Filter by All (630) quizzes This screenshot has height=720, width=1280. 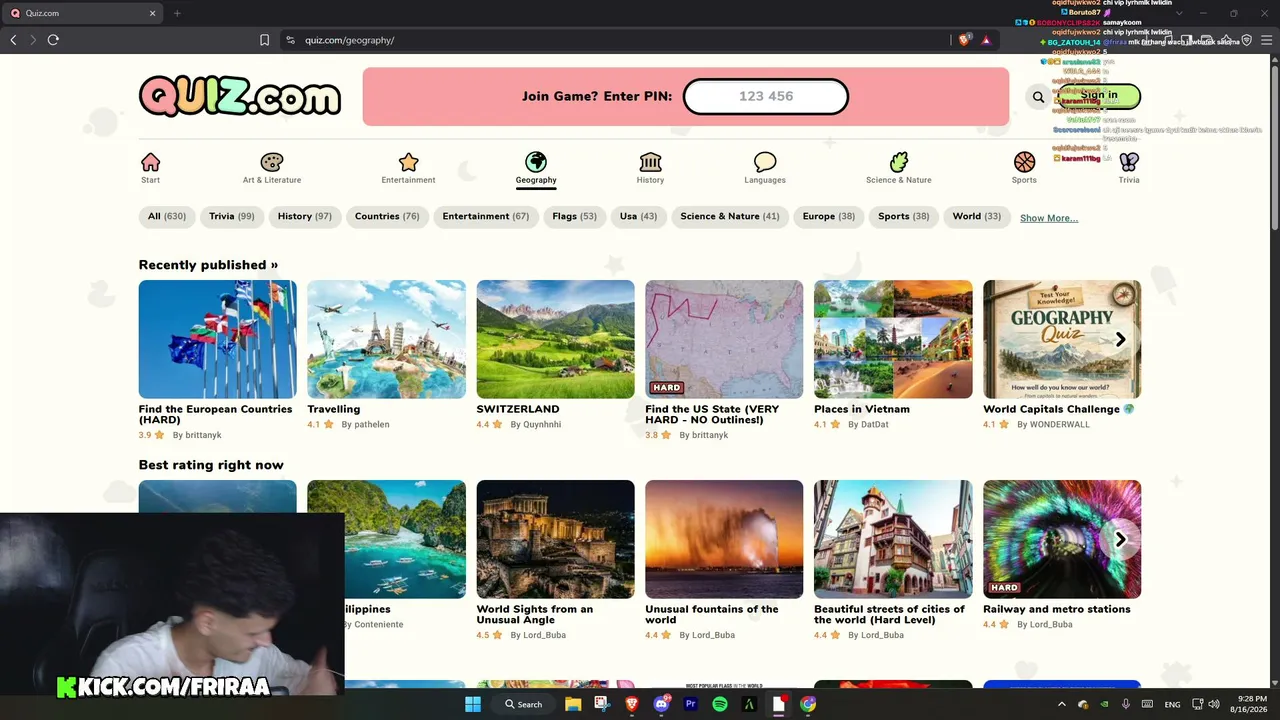point(167,217)
